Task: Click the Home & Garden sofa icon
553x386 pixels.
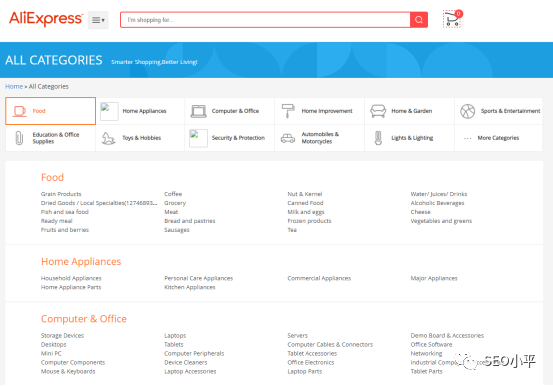Action: coord(378,111)
